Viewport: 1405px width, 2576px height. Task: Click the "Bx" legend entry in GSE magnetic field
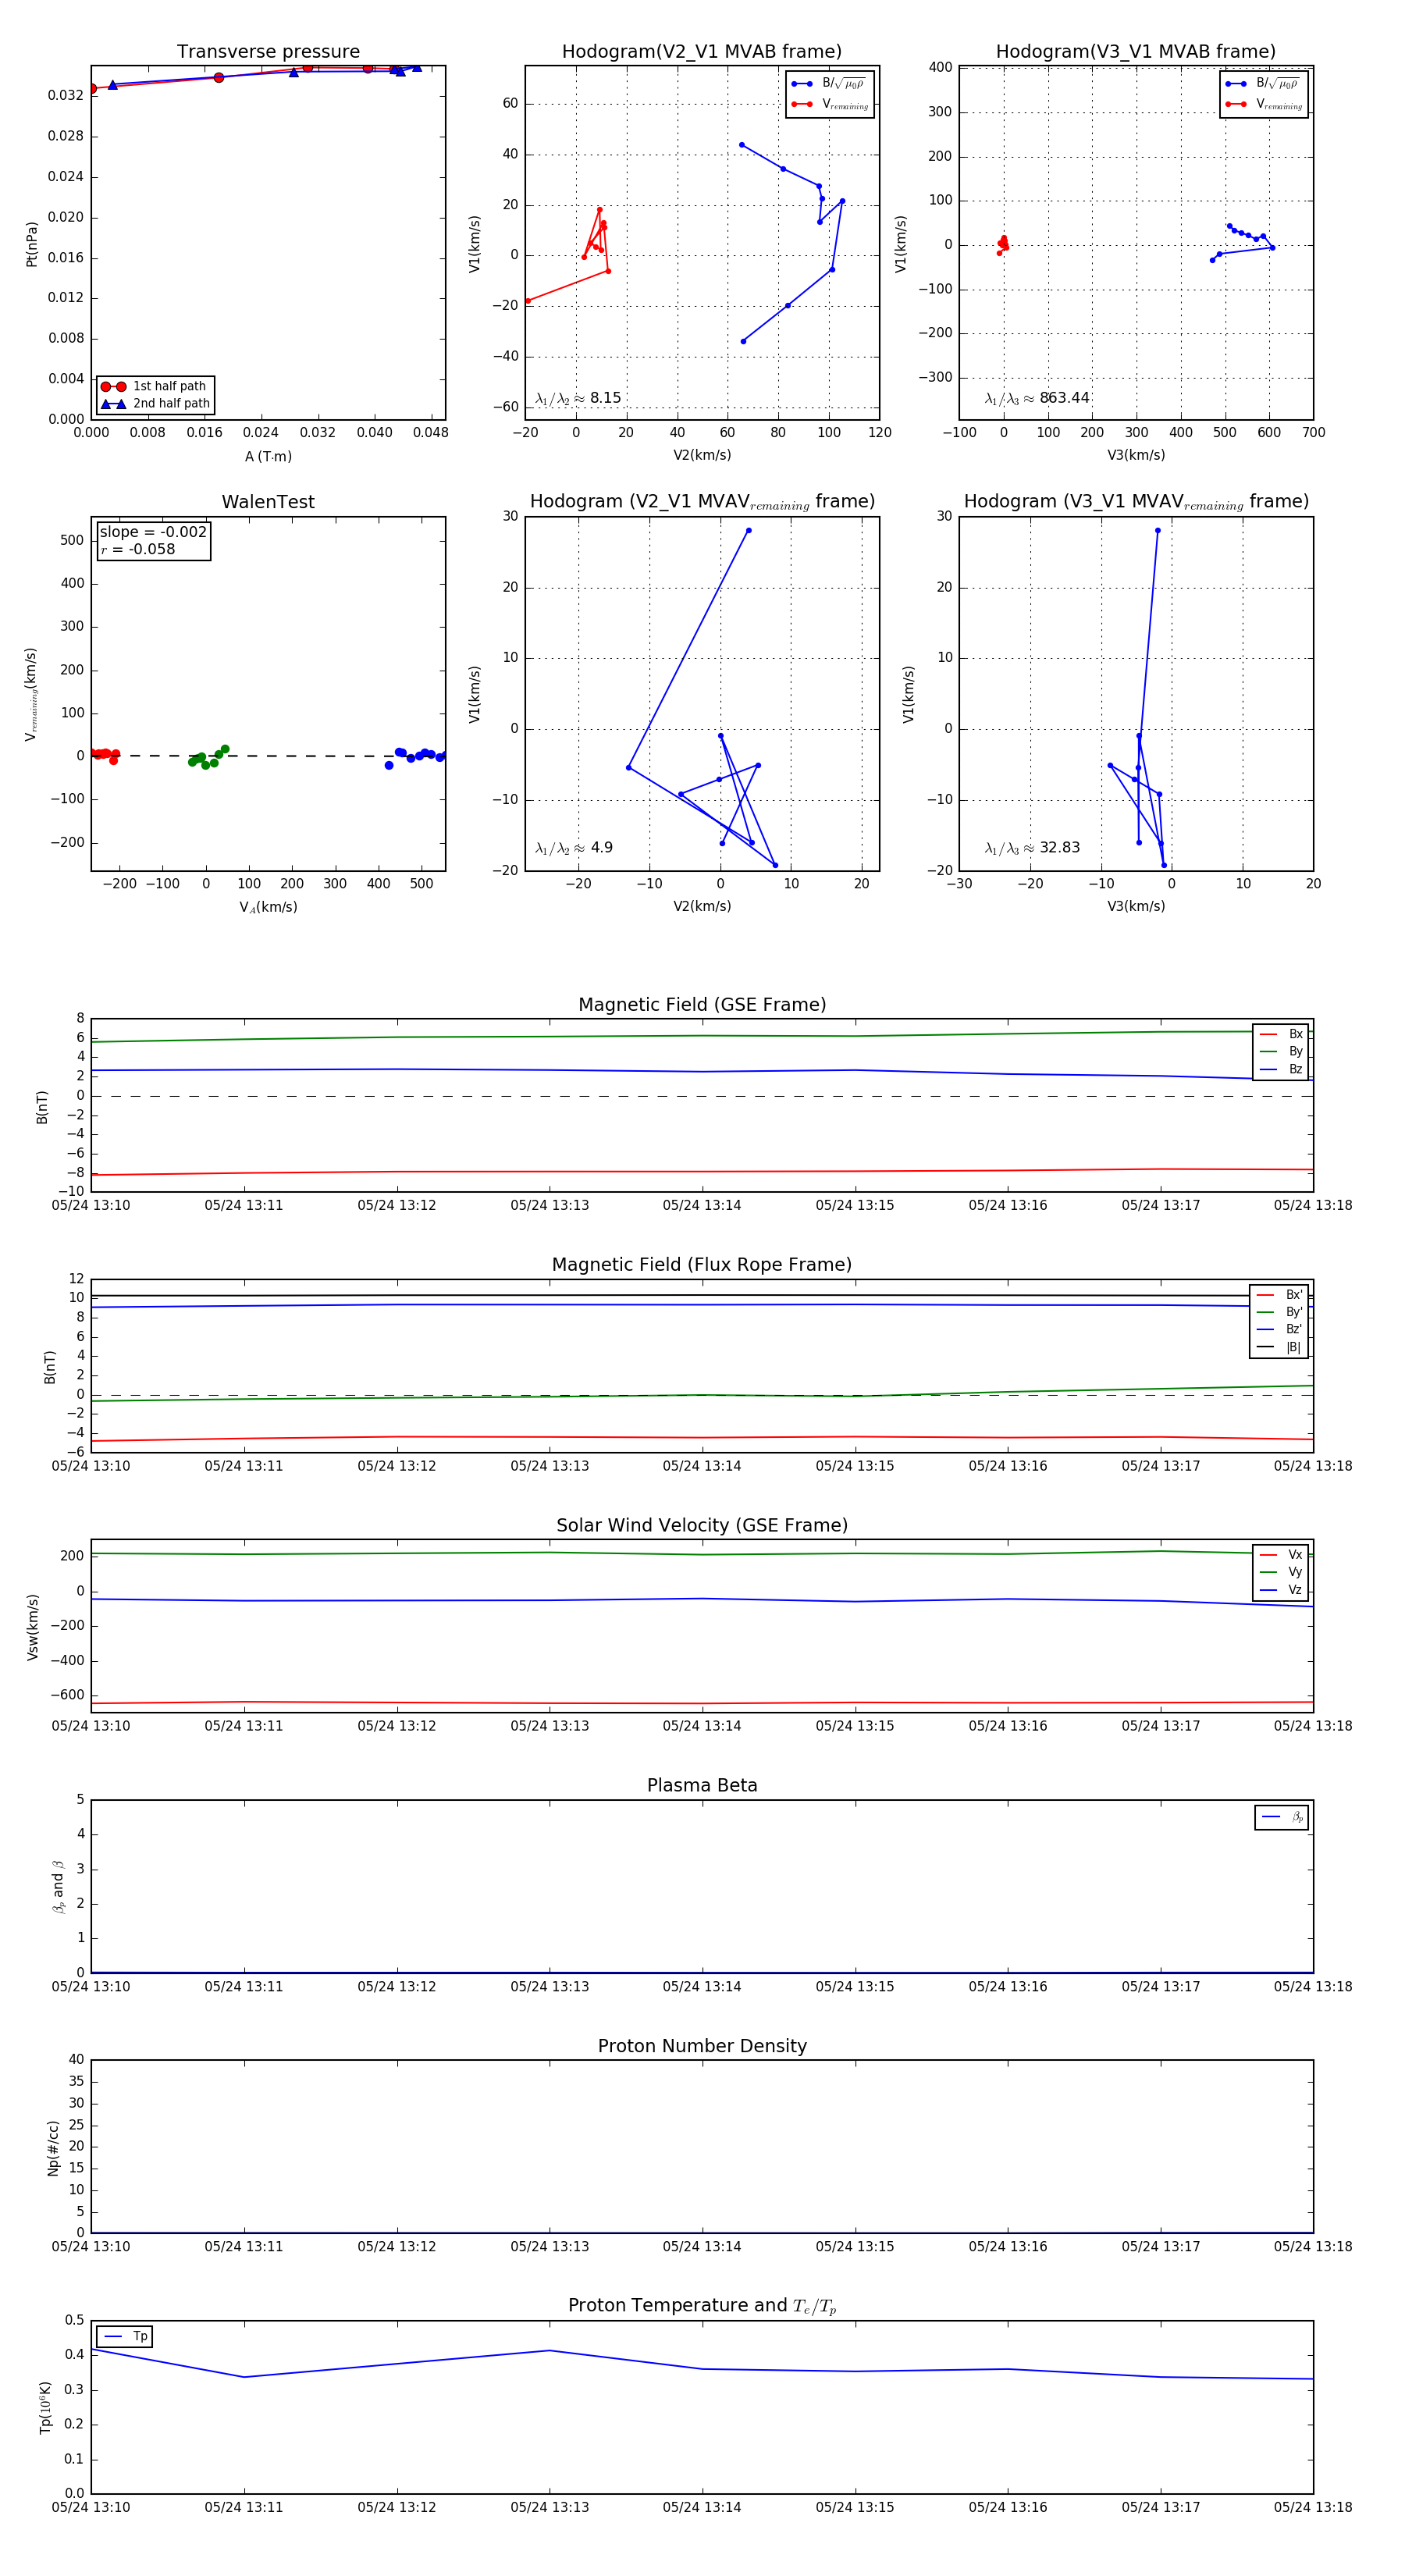point(1281,1034)
